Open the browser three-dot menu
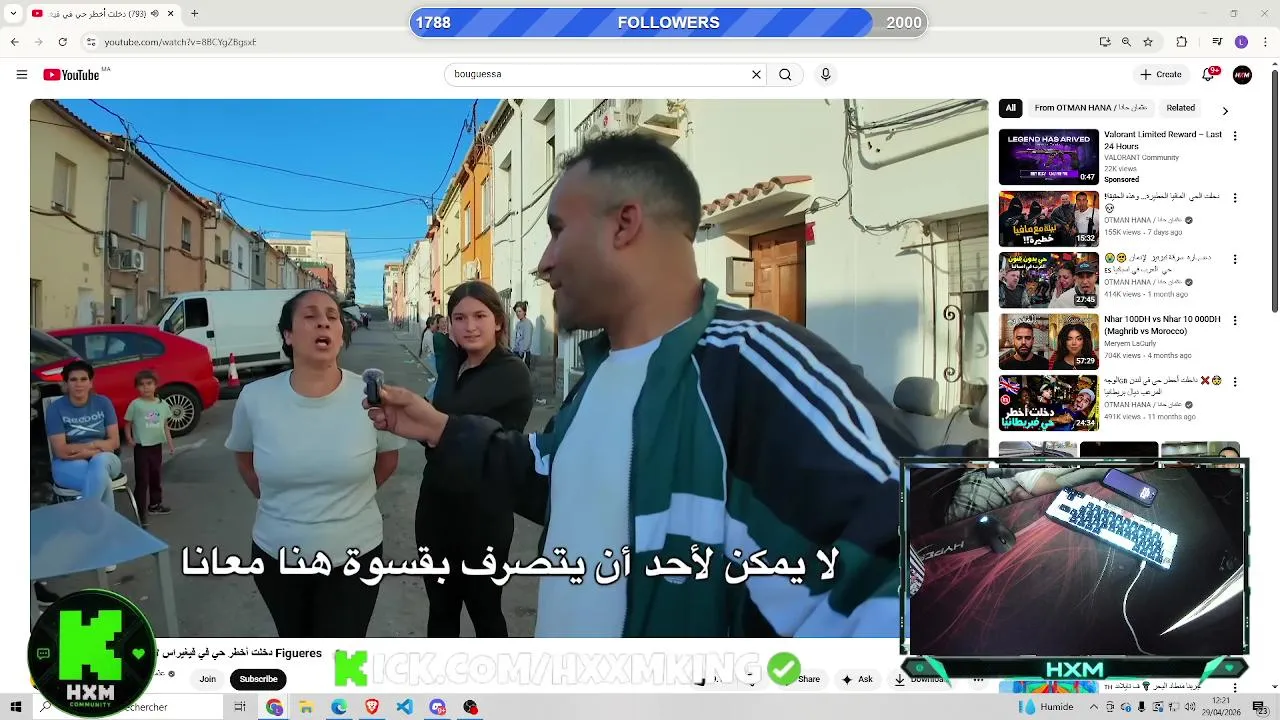This screenshot has width=1280, height=720. coord(1264,42)
